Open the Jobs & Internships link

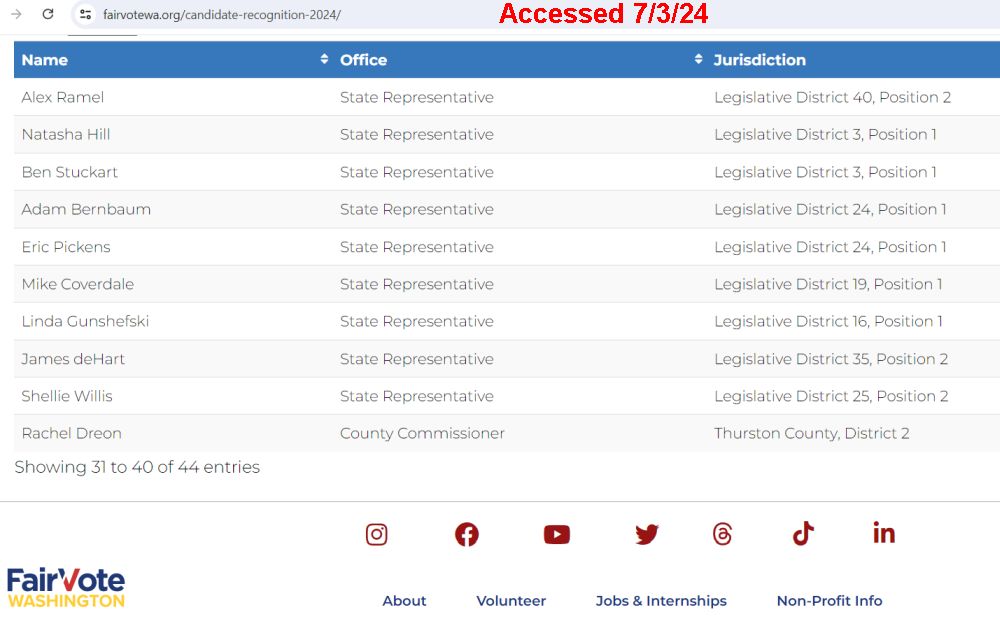[661, 601]
